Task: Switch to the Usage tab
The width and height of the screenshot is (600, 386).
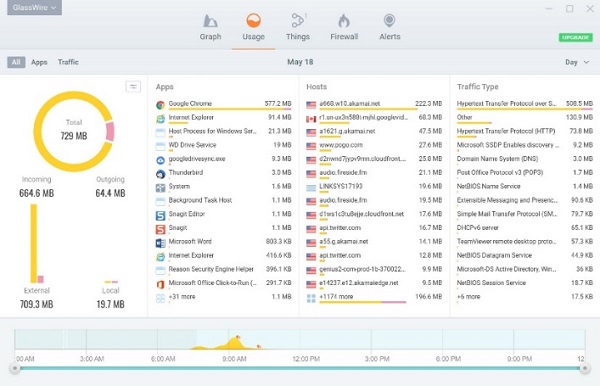Action: coord(253,27)
